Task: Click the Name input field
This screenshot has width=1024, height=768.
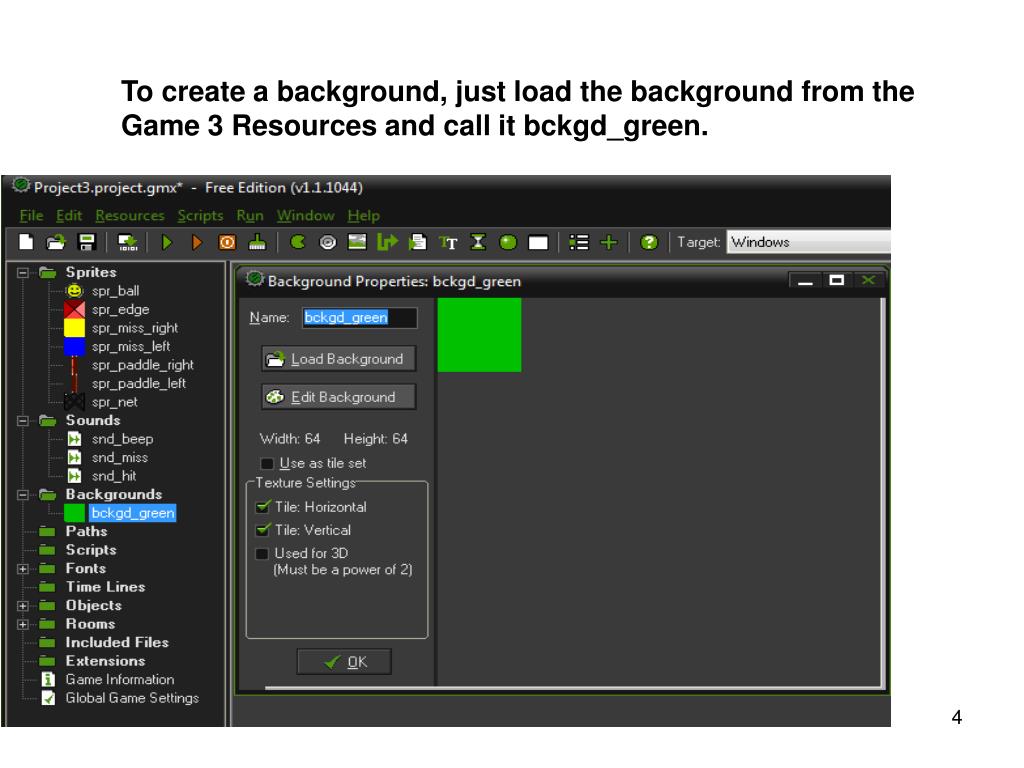Action: tap(360, 317)
